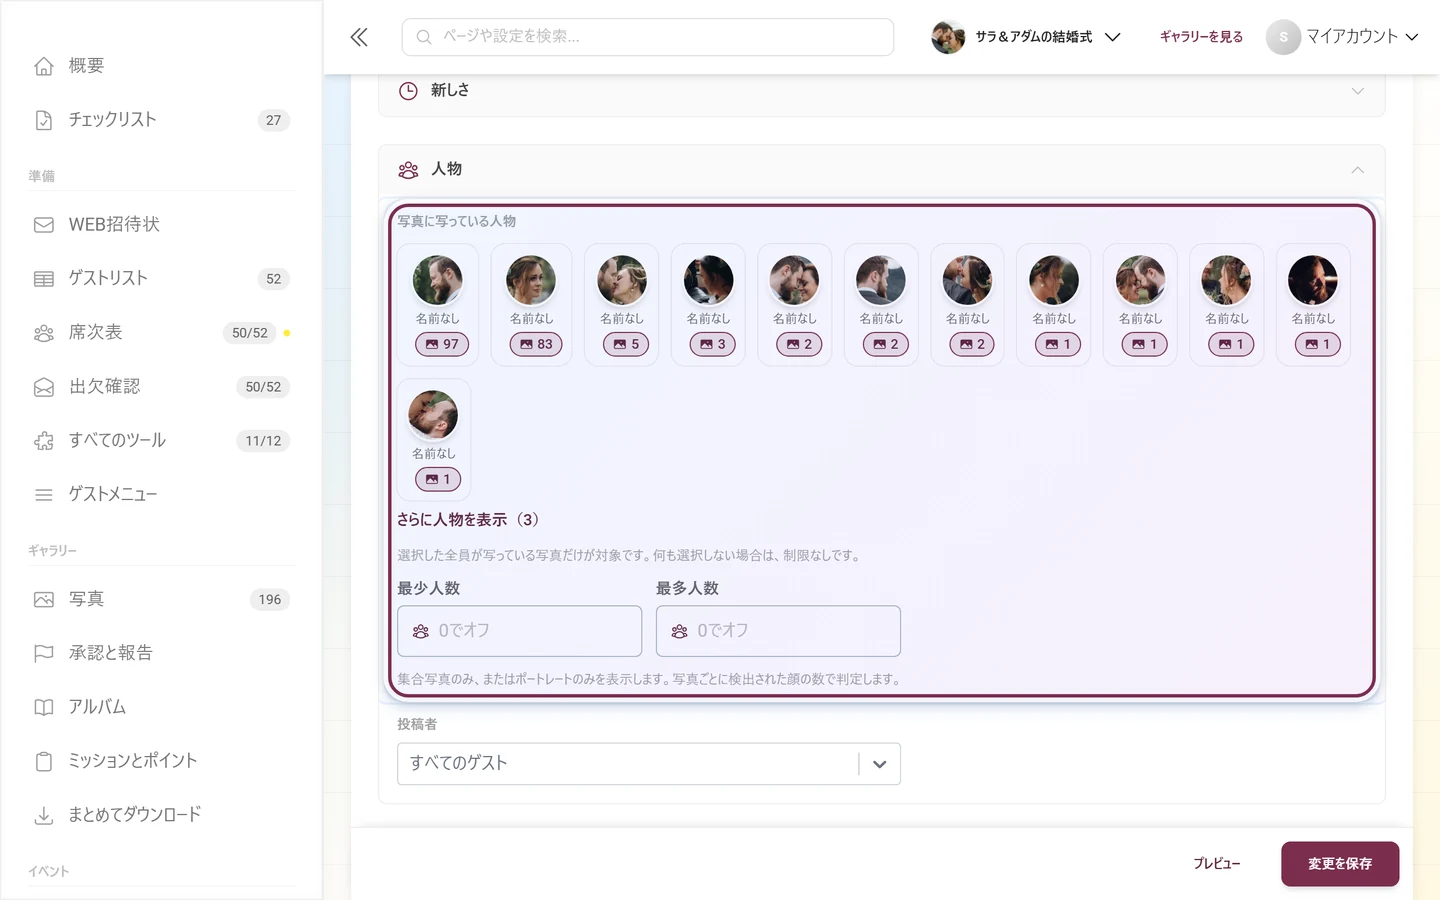Click the 最多人数 input field
This screenshot has width=1440, height=900.
778,631
